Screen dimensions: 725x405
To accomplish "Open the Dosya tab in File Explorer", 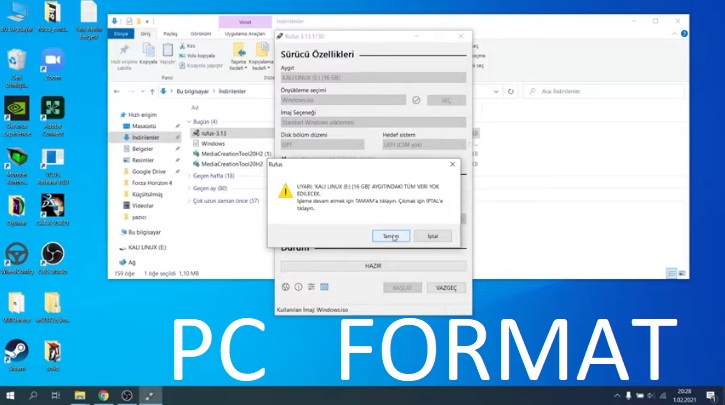I will pos(121,34).
